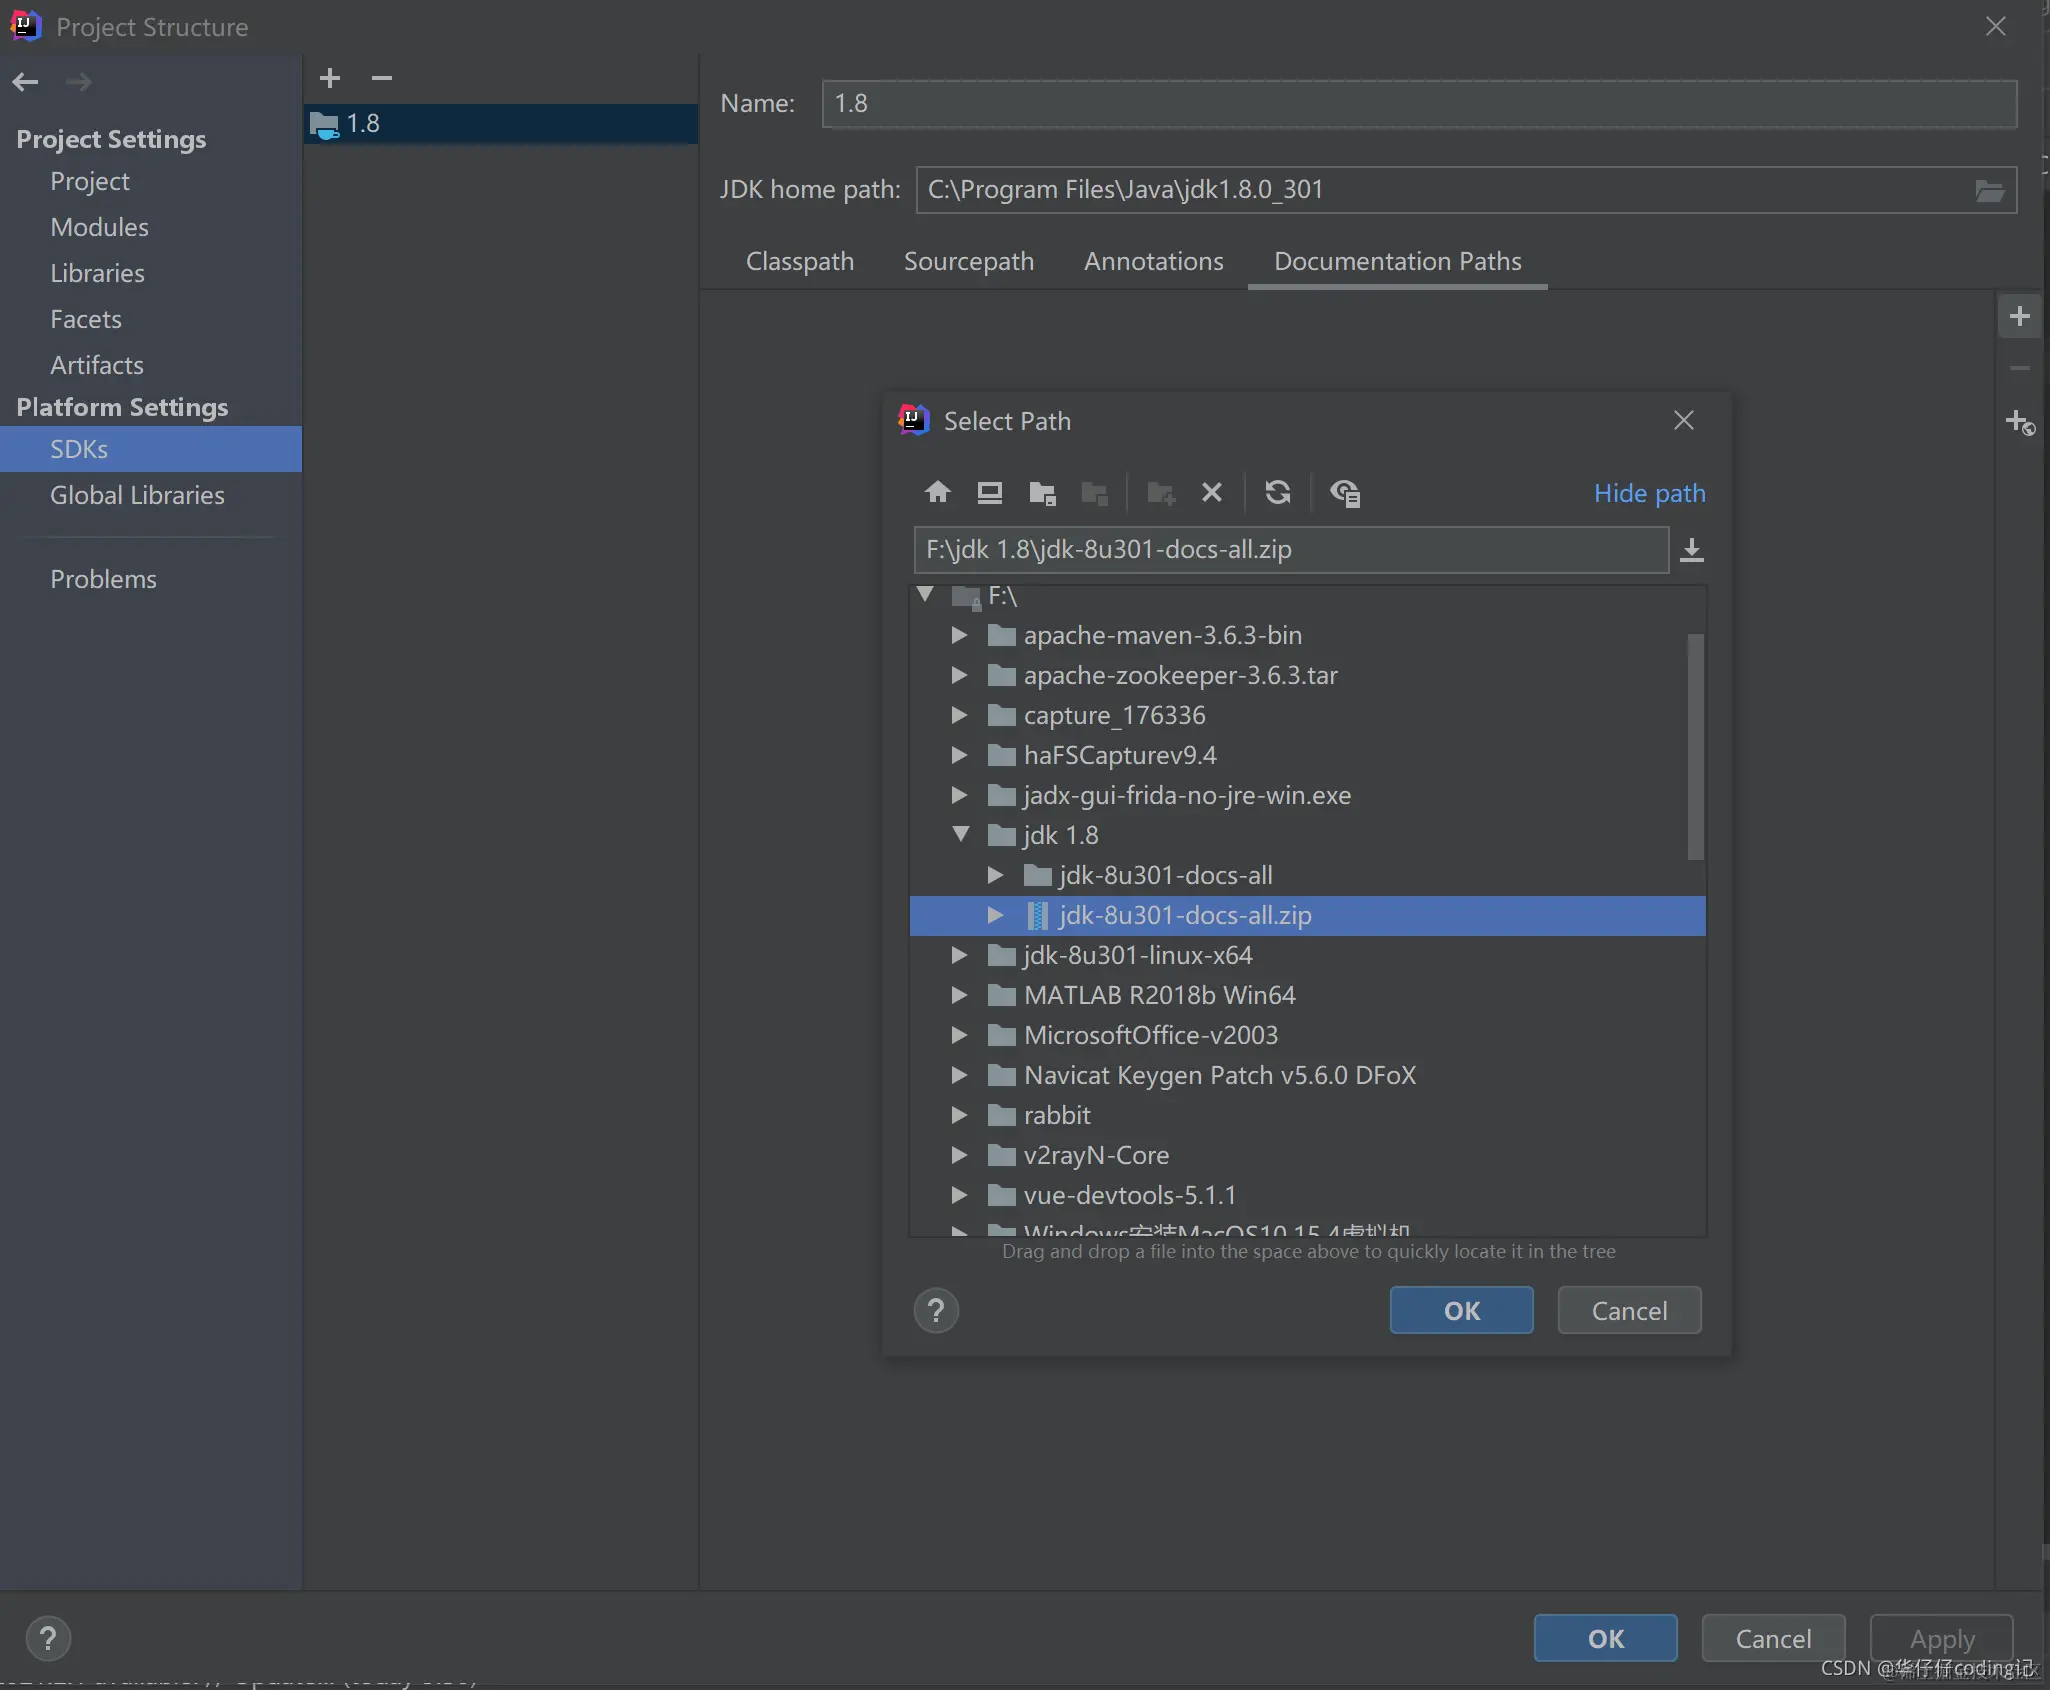Click the specify URL plus-globe icon
Screen dimensions: 2050x1690
(x=2019, y=422)
